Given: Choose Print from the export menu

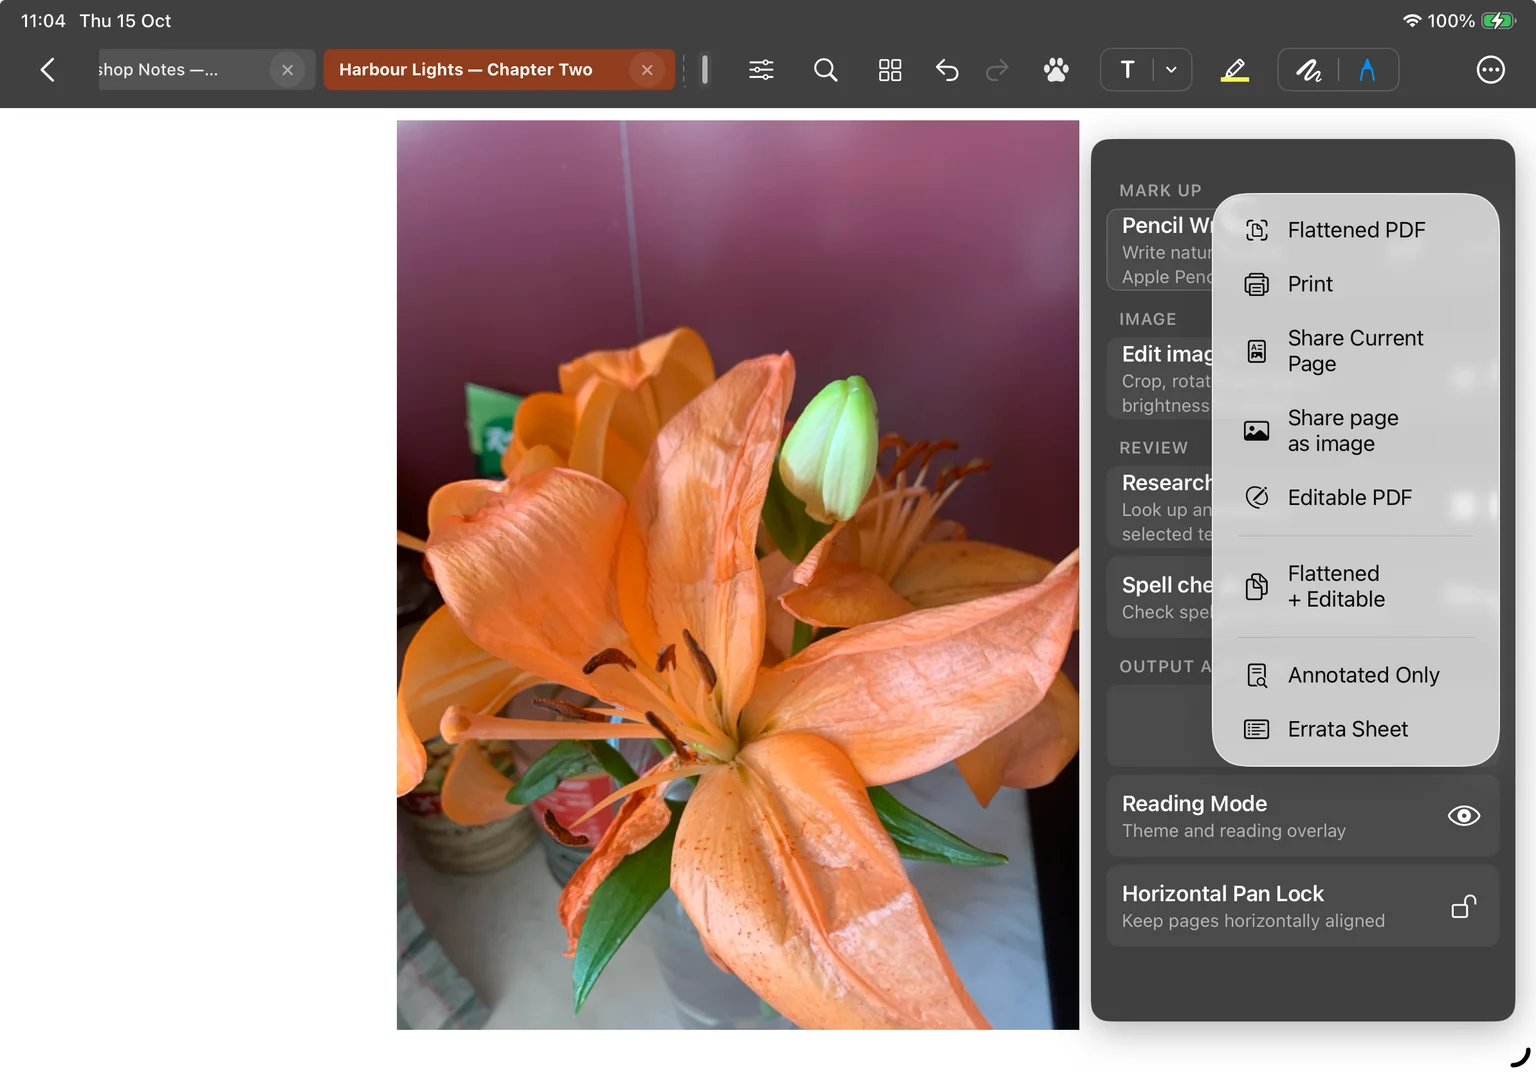Looking at the screenshot, I should pyautogui.click(x=1355, y=284).
